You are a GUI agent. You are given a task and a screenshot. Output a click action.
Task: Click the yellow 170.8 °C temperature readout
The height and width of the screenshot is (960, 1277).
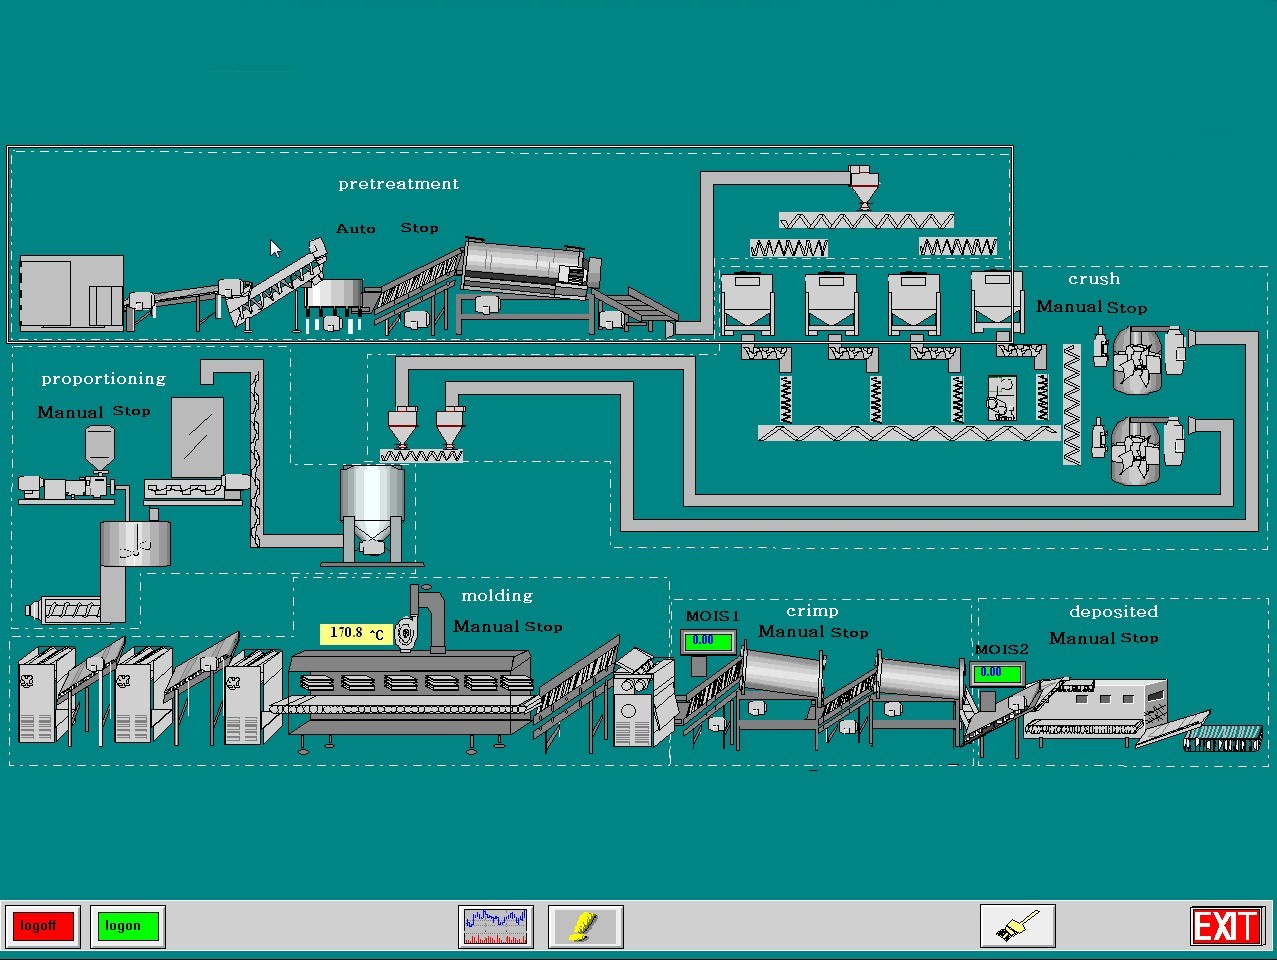coord(356,634)
